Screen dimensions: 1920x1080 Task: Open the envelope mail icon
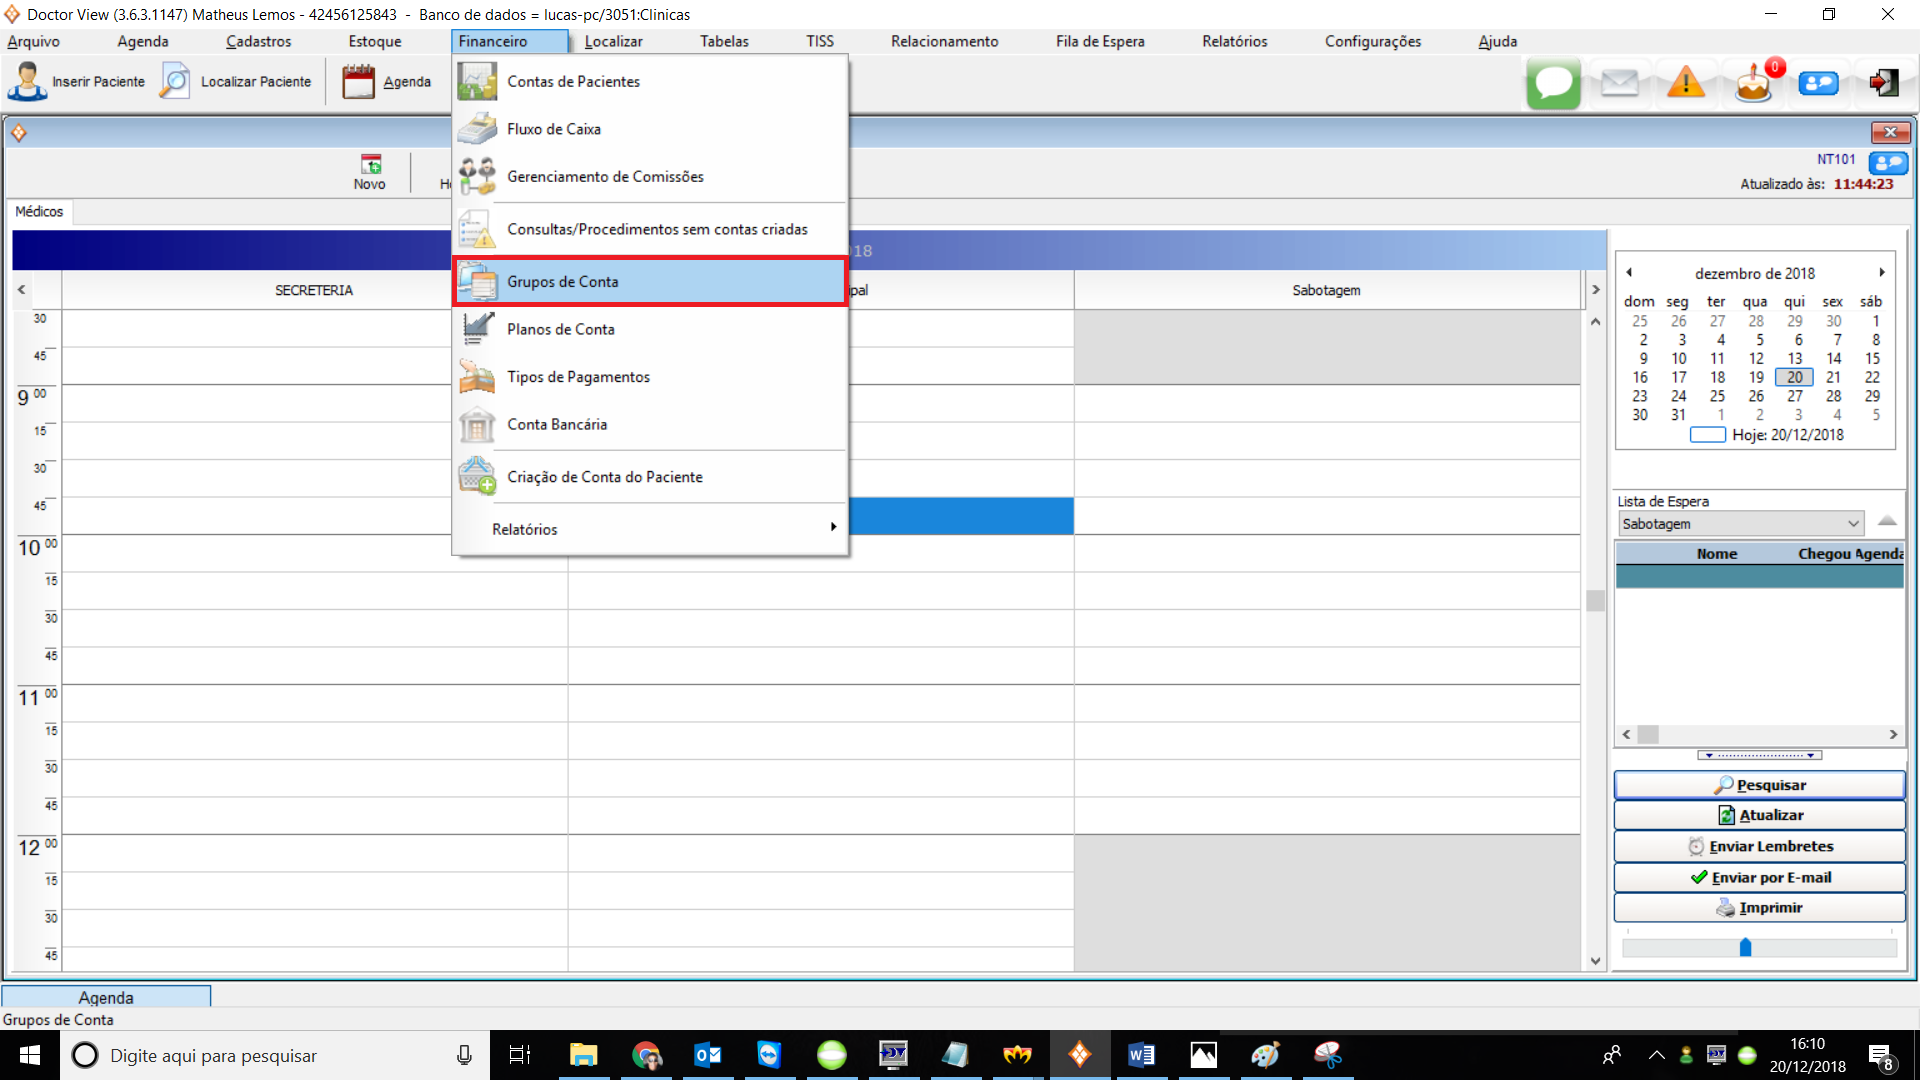[x=1619, y=83]
